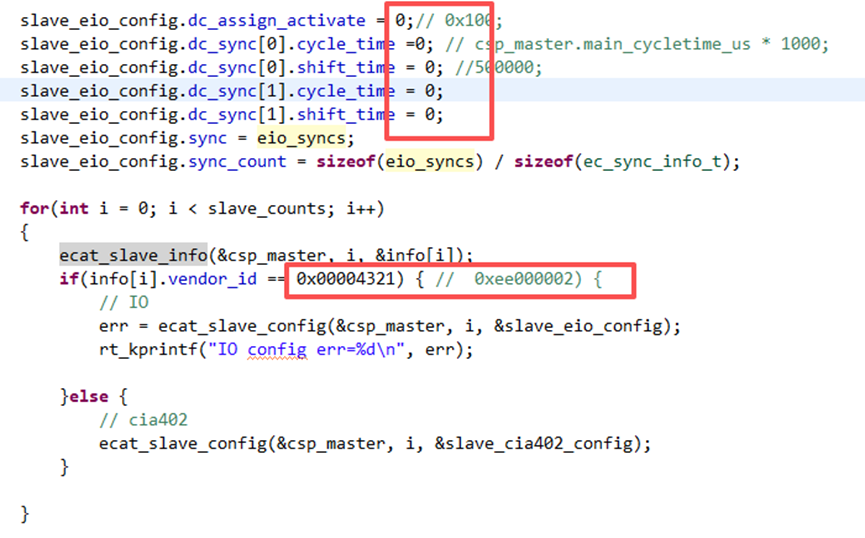The image size is (865, 538).
Task: Click the 0x00004321 hex value
Action: 345,279
